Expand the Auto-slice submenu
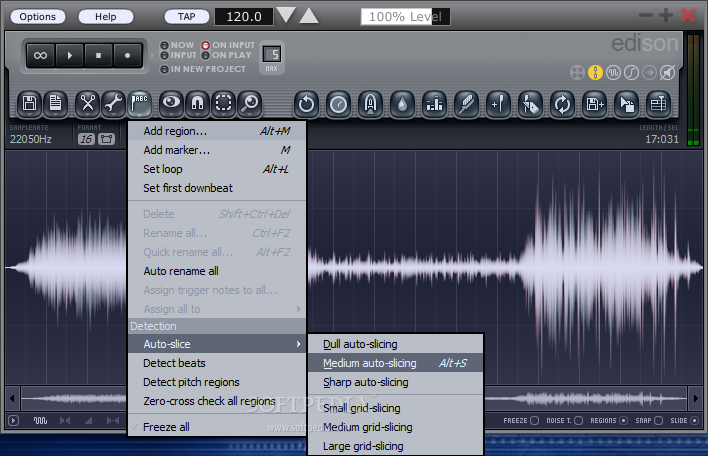The image size is (708, 456). (217, 344)
